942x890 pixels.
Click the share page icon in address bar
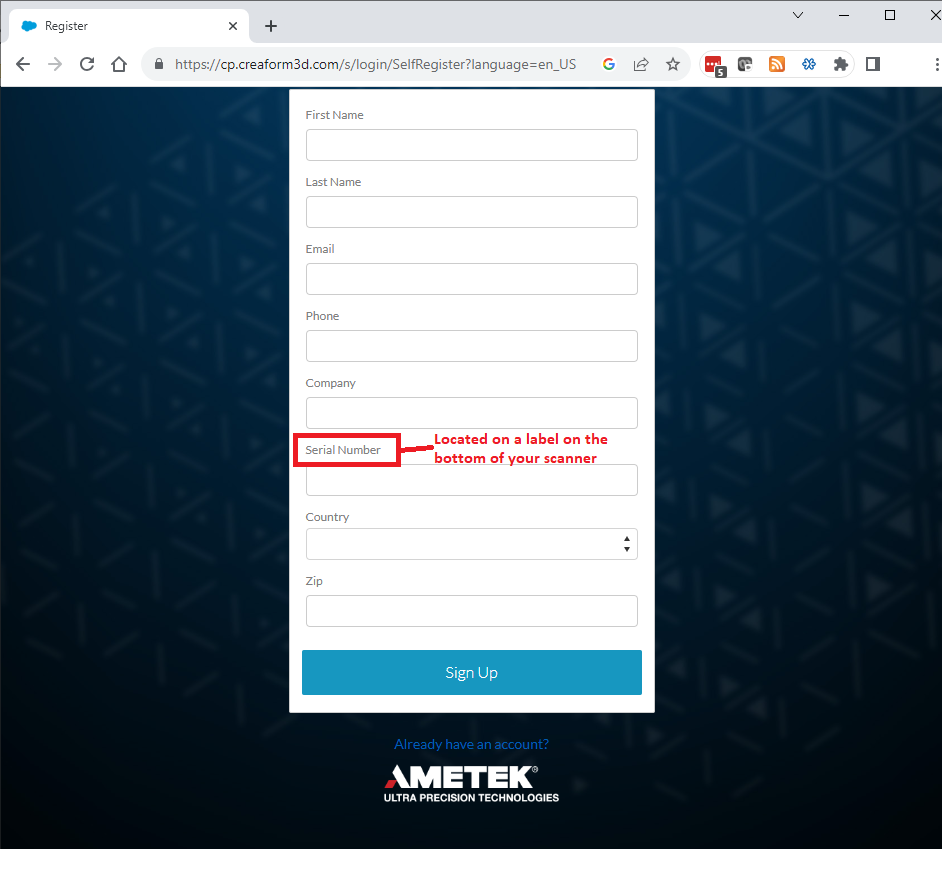pyautogui.click(x=641, y=64)
